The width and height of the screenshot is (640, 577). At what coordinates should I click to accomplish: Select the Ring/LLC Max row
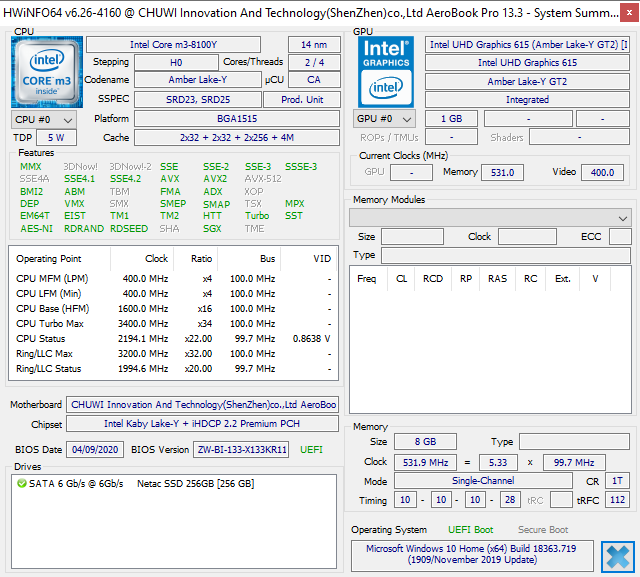click(x=173, y=354)
